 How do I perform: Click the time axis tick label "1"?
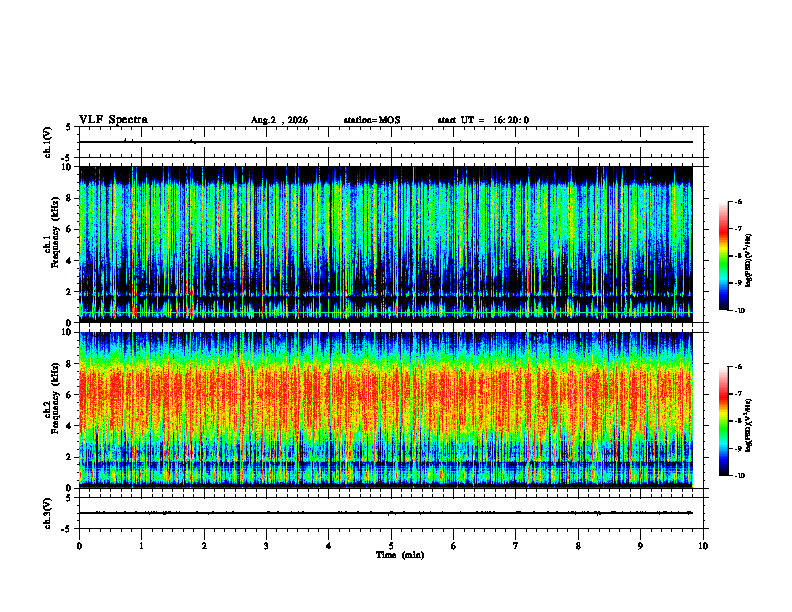coord(141,546)
